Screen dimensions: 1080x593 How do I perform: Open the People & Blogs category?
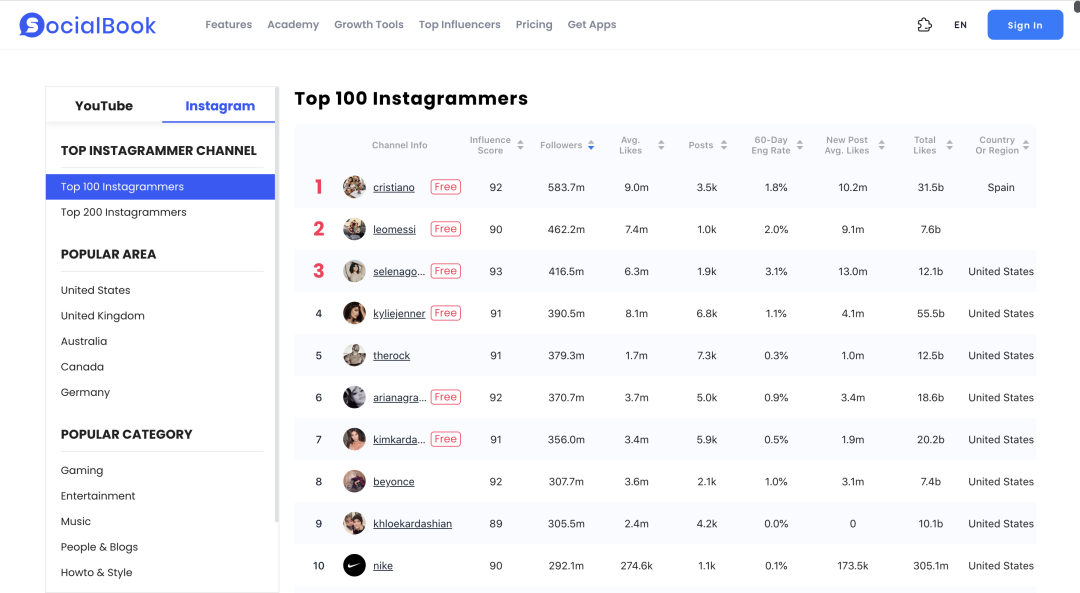[x=99, y=547]
